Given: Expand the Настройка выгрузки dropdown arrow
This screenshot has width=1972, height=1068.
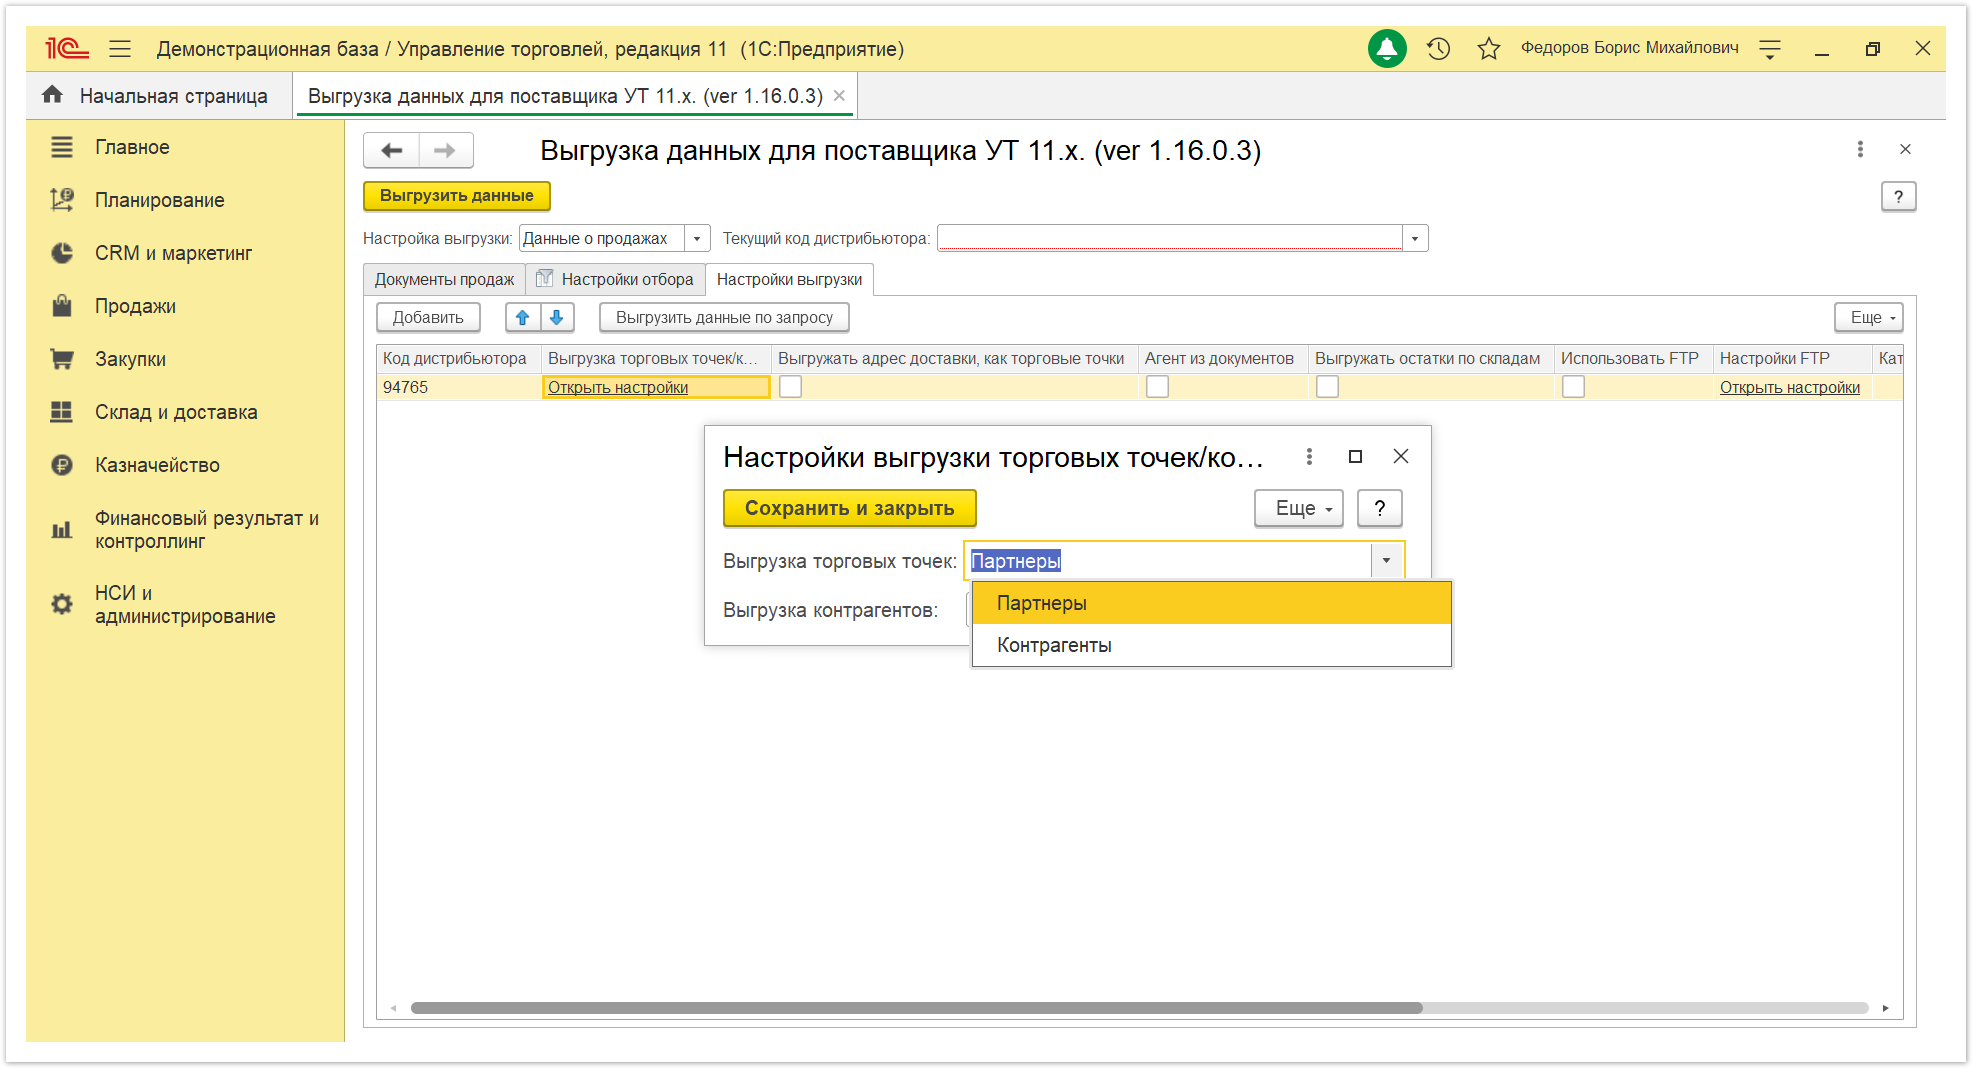Looking at the screenshot, I should 697,238.
